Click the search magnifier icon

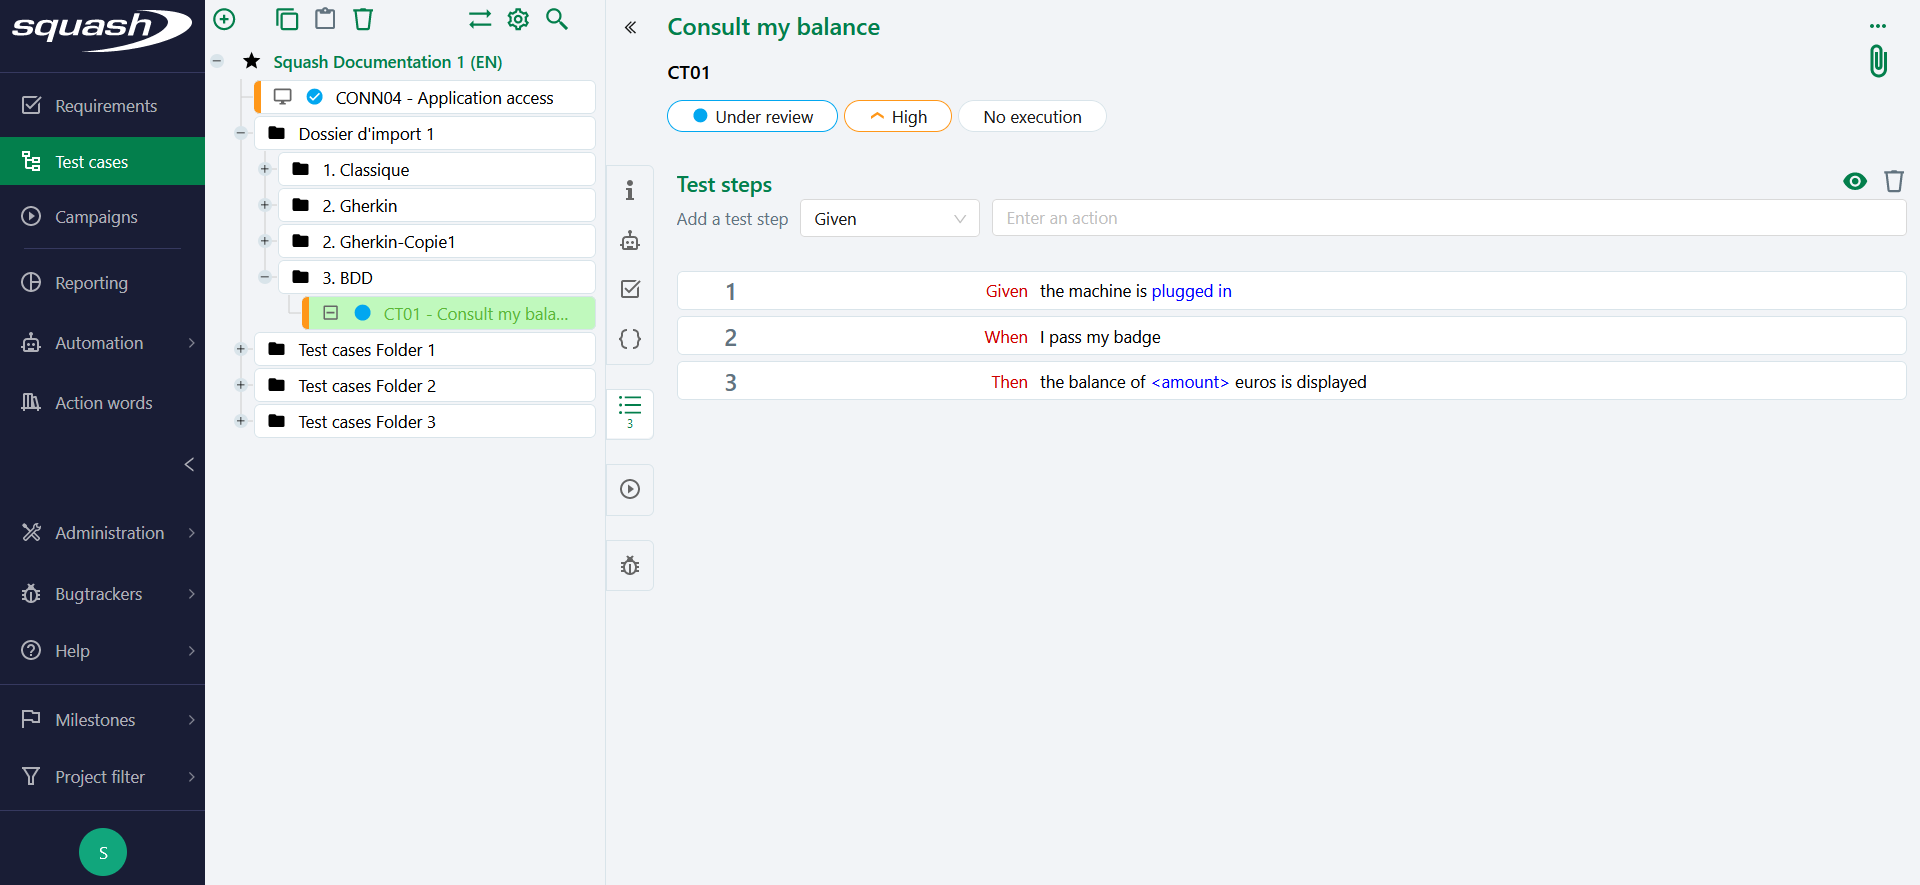557,19
